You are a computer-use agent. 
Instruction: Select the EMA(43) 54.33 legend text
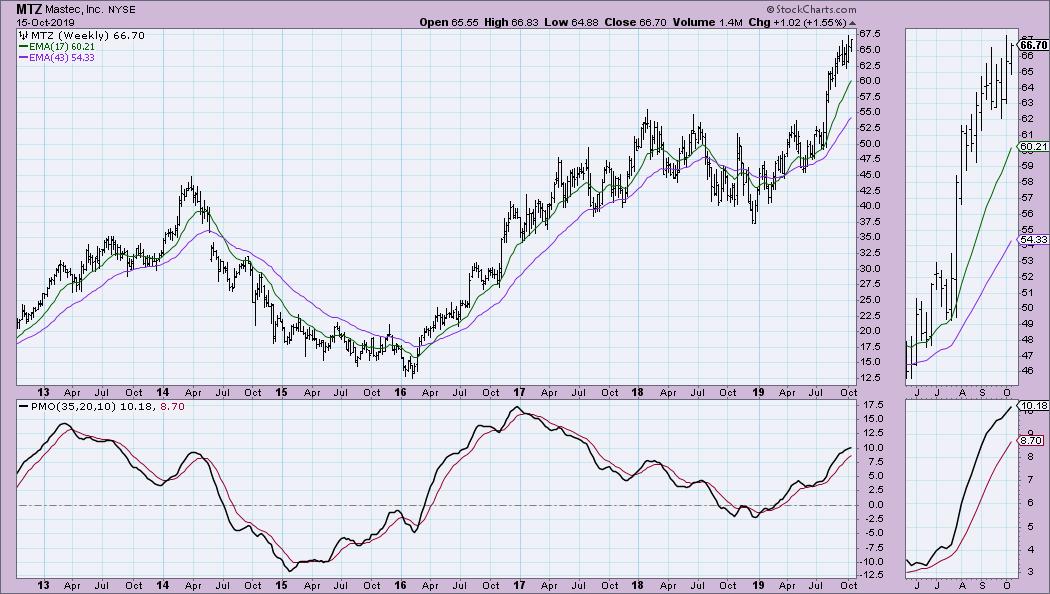coord(62,58)
